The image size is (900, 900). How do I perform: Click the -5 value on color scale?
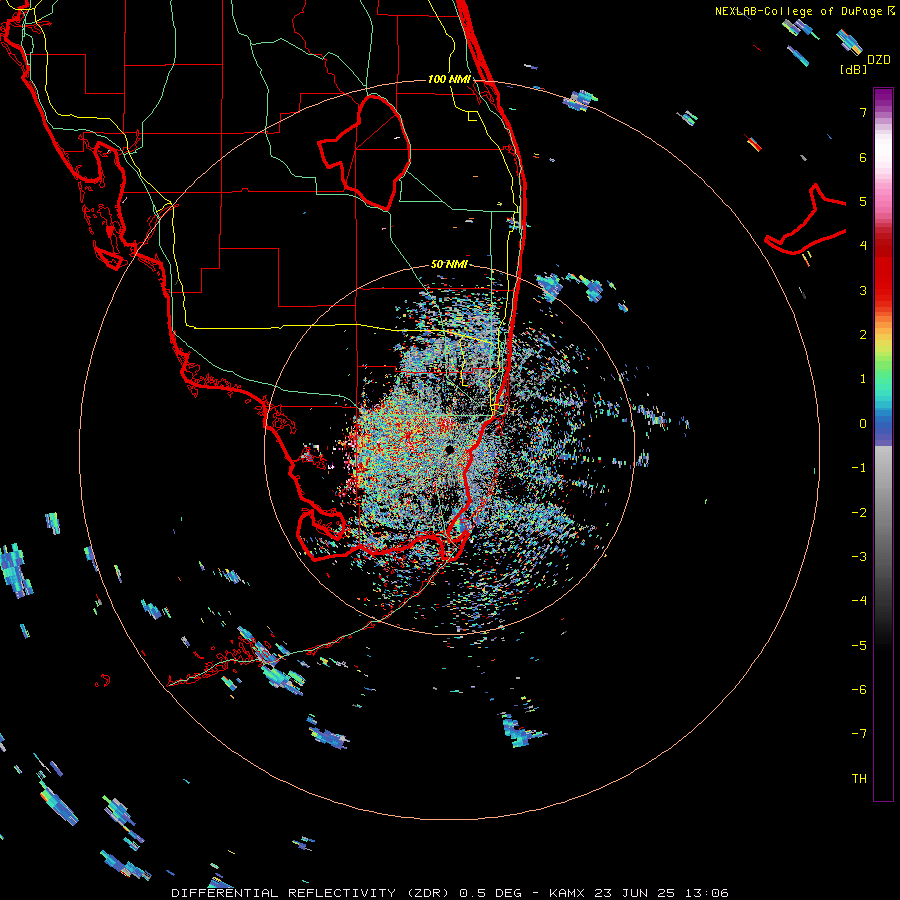[x=859, y=646]
